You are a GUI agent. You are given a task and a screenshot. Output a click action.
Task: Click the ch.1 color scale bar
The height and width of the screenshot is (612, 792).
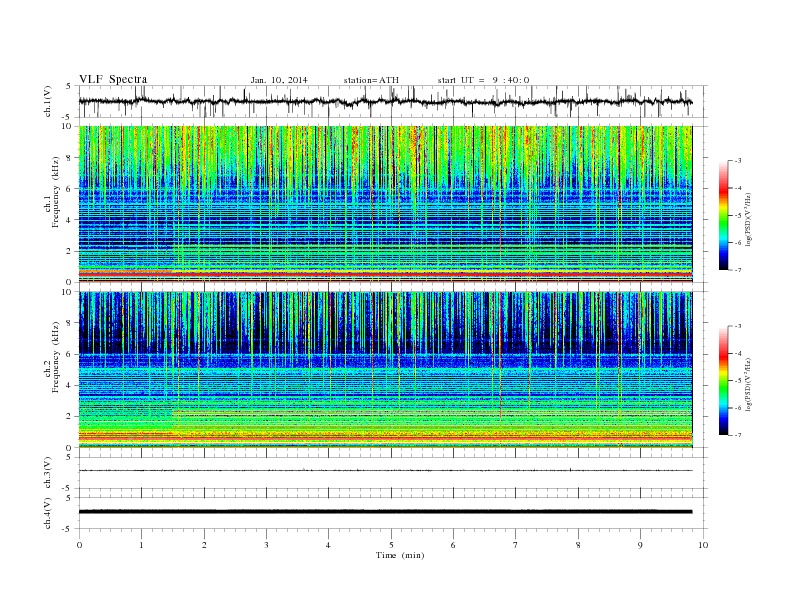tap(723, 215)
